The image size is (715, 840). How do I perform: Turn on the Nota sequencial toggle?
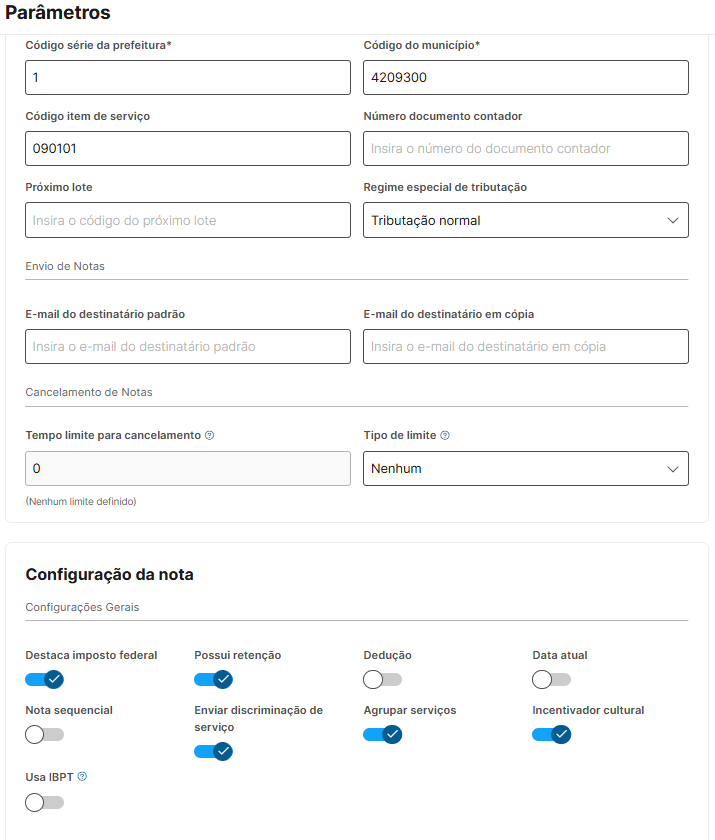[x=45, y=735]
